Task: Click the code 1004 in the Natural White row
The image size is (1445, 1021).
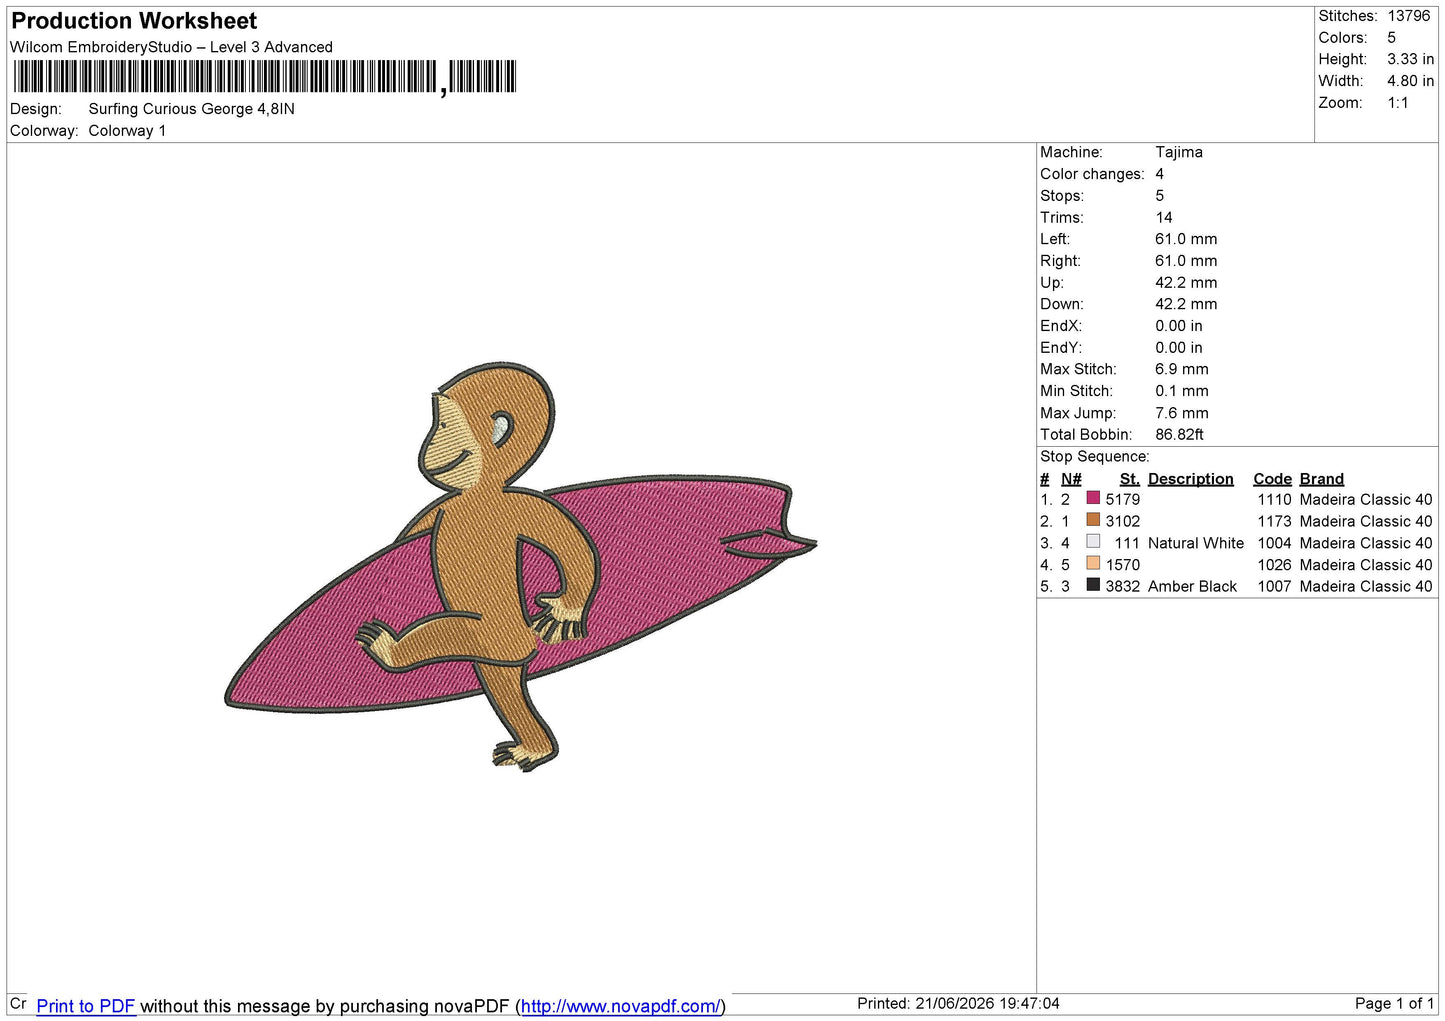Action: (x=1274, y=543)
